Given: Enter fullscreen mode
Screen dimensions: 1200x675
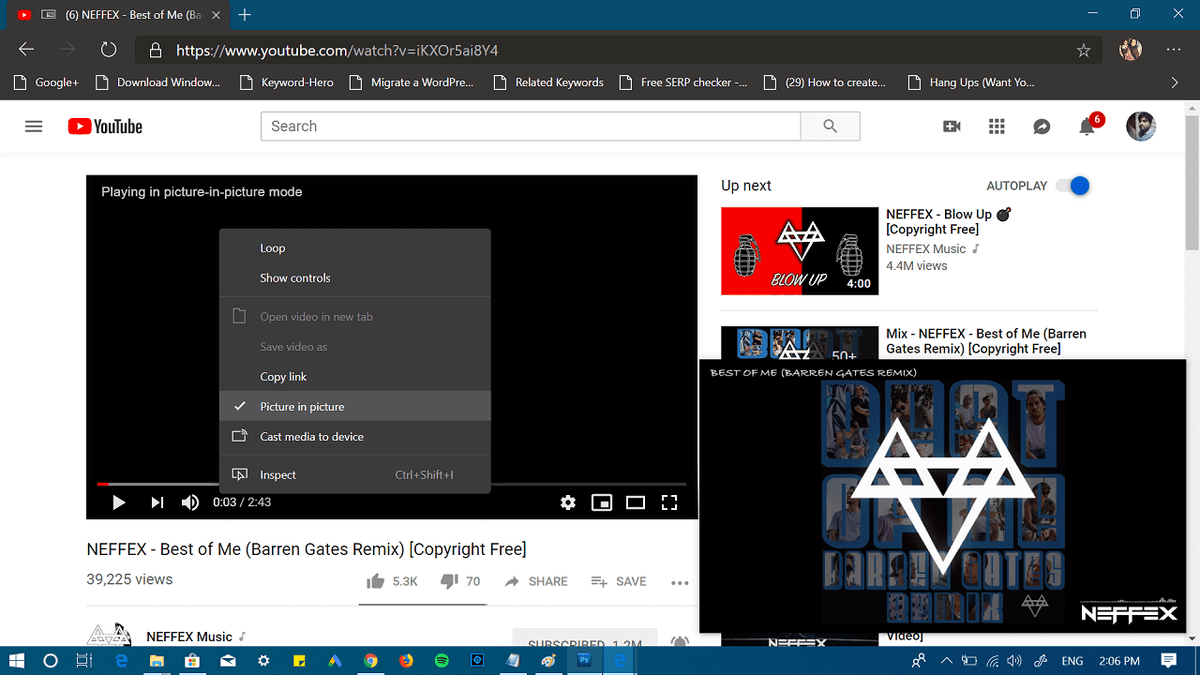Looking at the screenshot, I should tap(669, 502).
